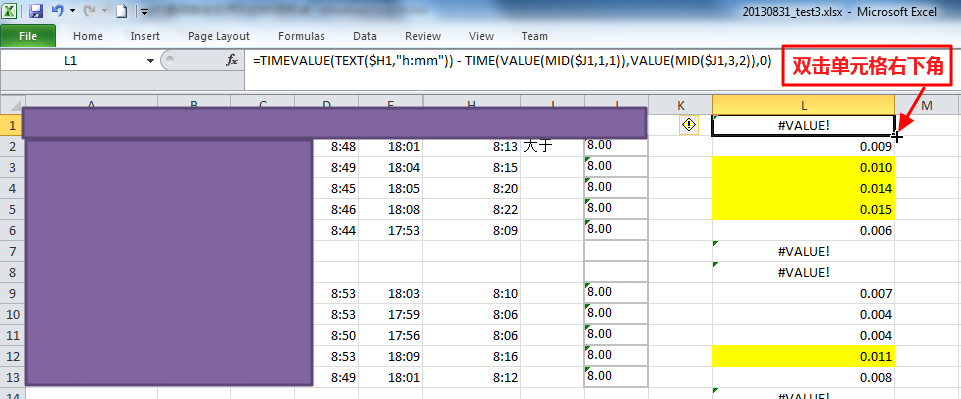Select cell showing time 18:04
Screen dimensions: 961x399
pos(390,167)
